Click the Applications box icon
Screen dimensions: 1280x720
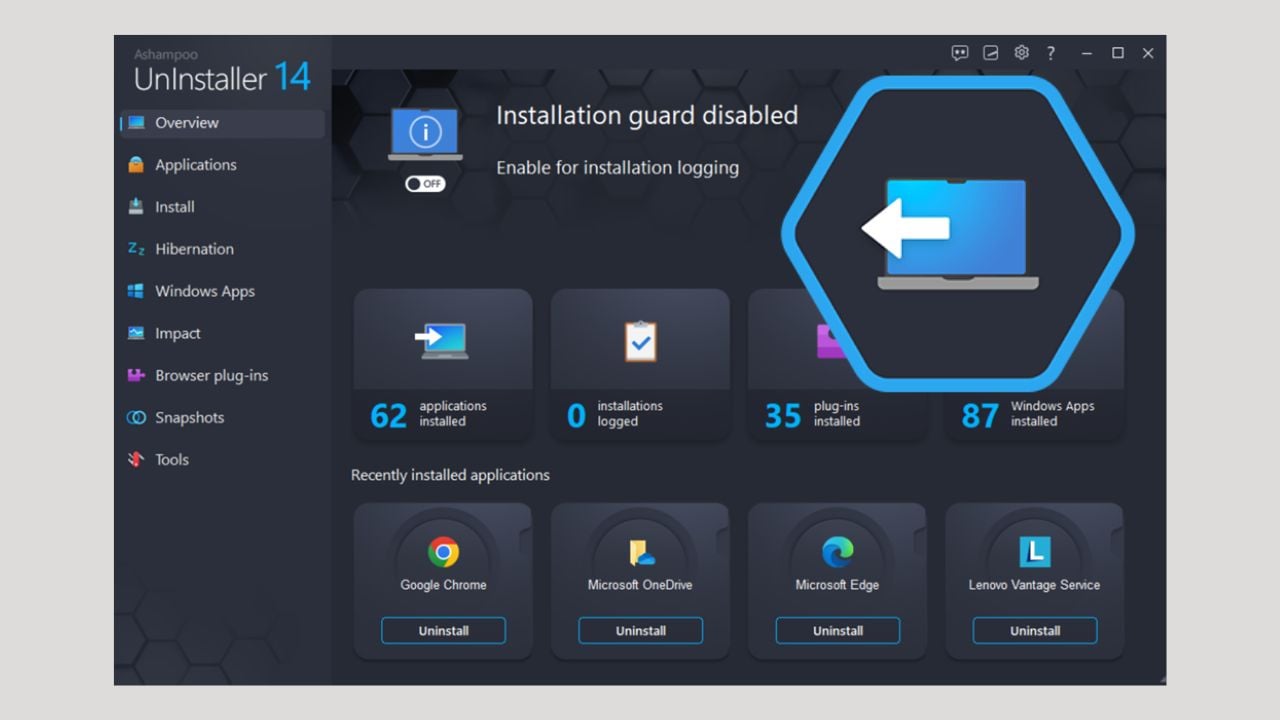click(x=136, y=165)
